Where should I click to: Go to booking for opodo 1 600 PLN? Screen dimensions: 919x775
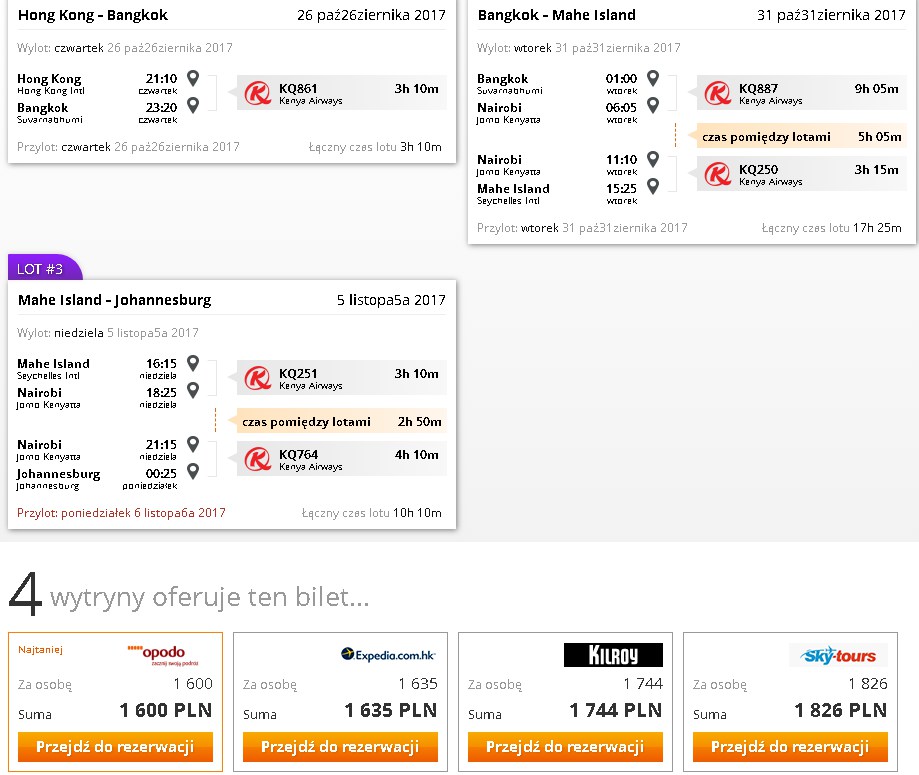(115, 747)
